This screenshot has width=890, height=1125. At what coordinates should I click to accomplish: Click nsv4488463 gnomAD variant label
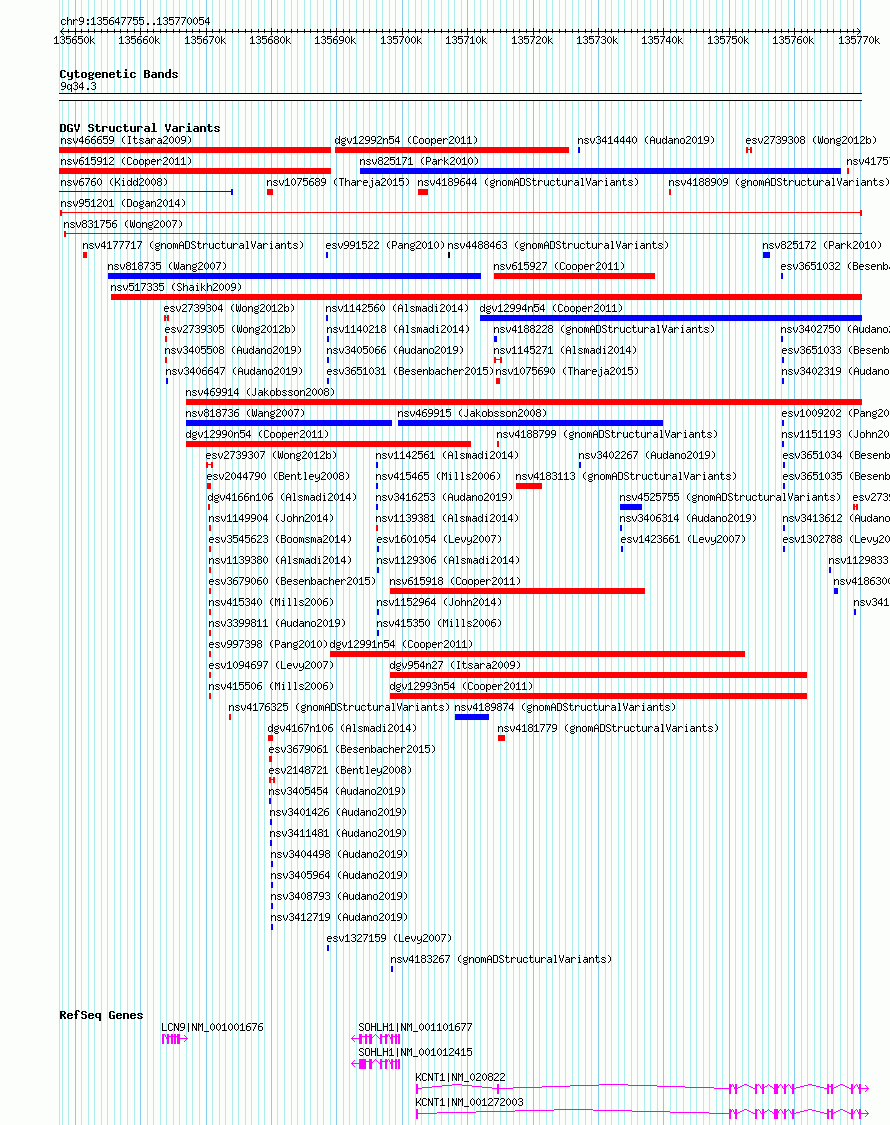pos(558,245)
